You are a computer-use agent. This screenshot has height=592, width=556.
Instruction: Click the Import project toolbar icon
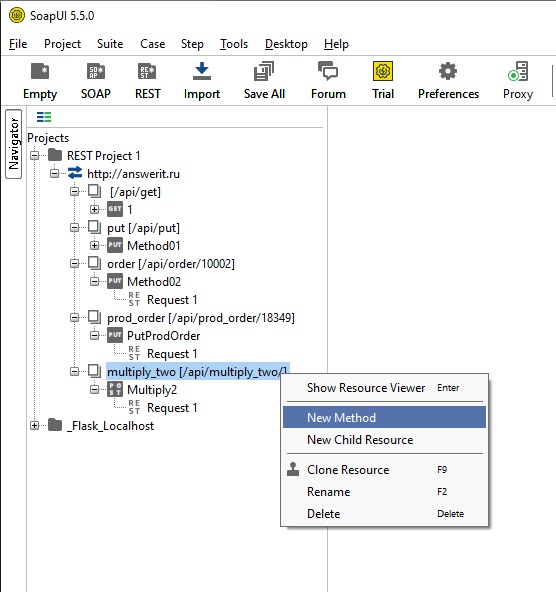tap(202, 71)
